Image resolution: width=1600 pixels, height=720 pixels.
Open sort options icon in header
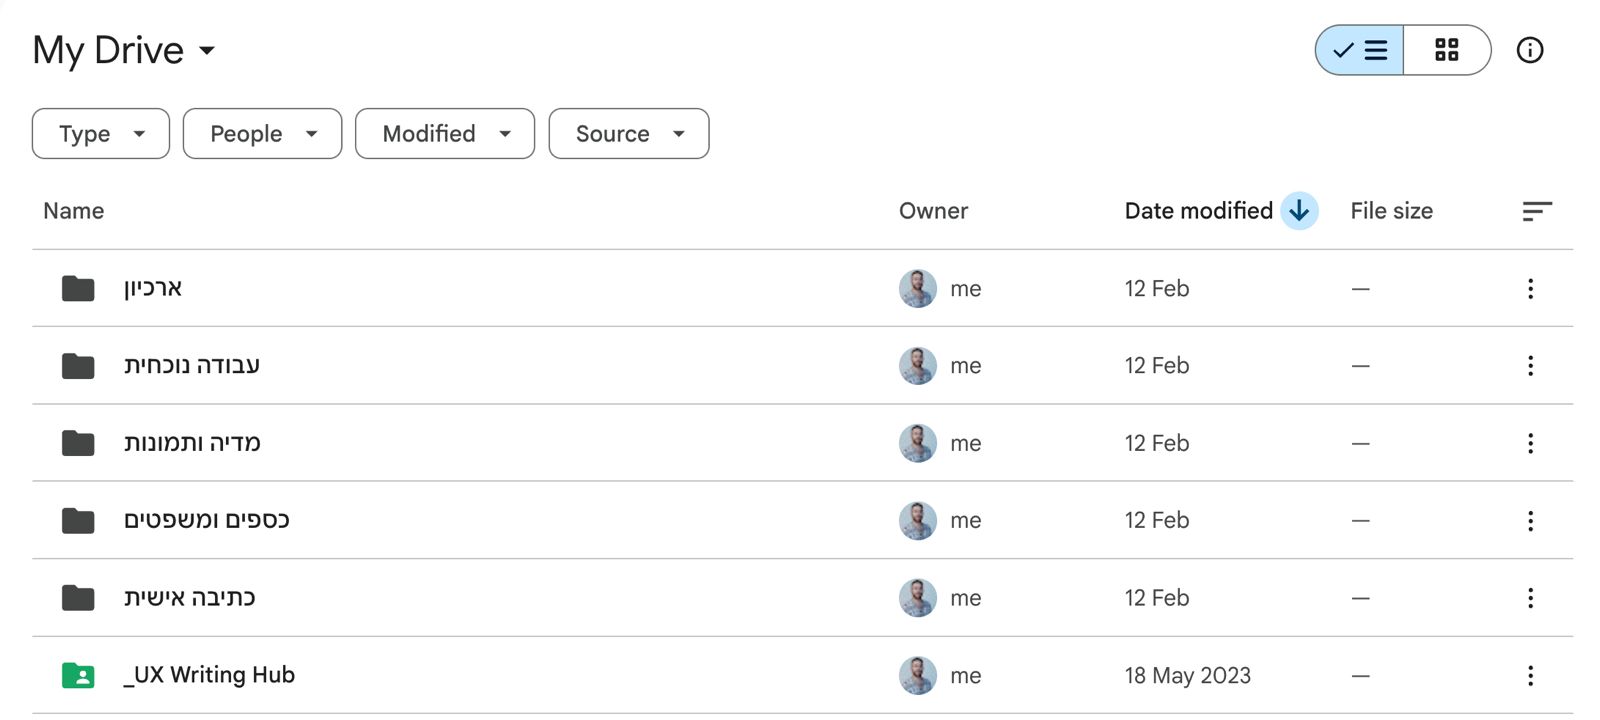coord(1536,211)
